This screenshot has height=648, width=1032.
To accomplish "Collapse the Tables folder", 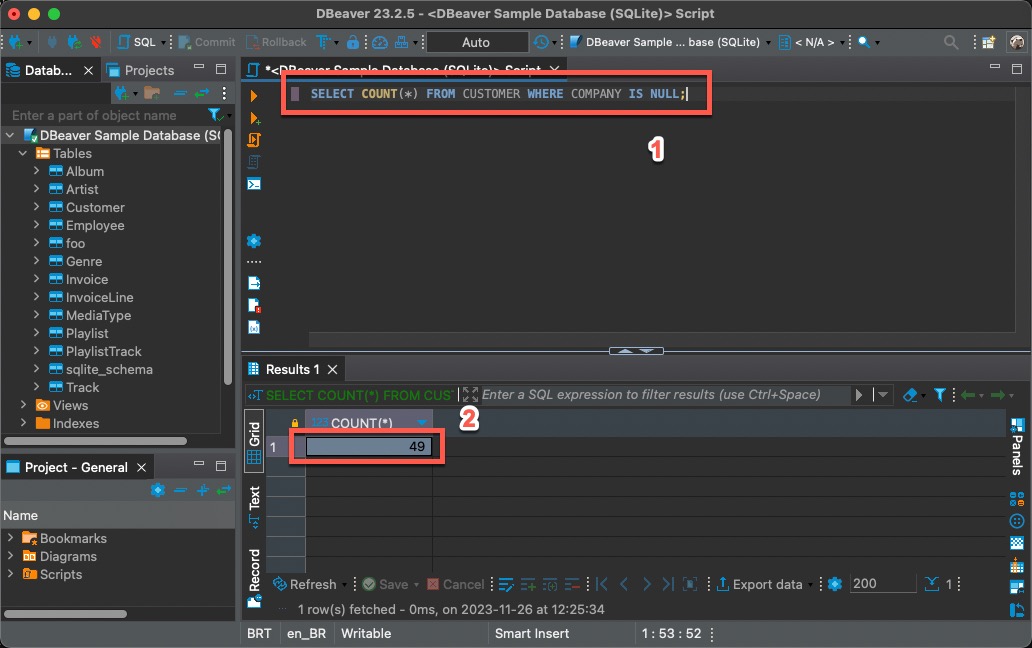I will tap(23, 153).
